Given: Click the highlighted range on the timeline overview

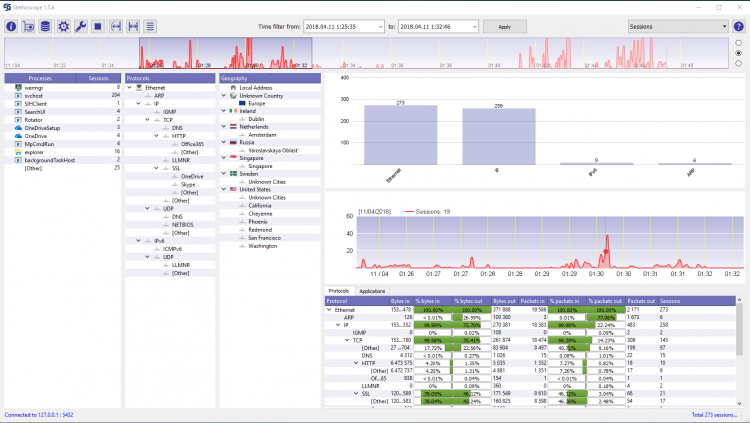Looking at the screenshot, I should (225, 53).
